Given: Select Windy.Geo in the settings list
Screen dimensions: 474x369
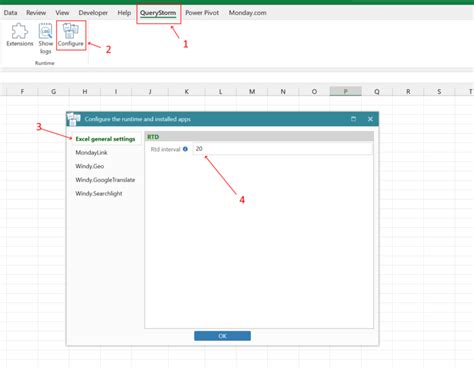Looking at the screenshot, I should click(x=90, y=166).
